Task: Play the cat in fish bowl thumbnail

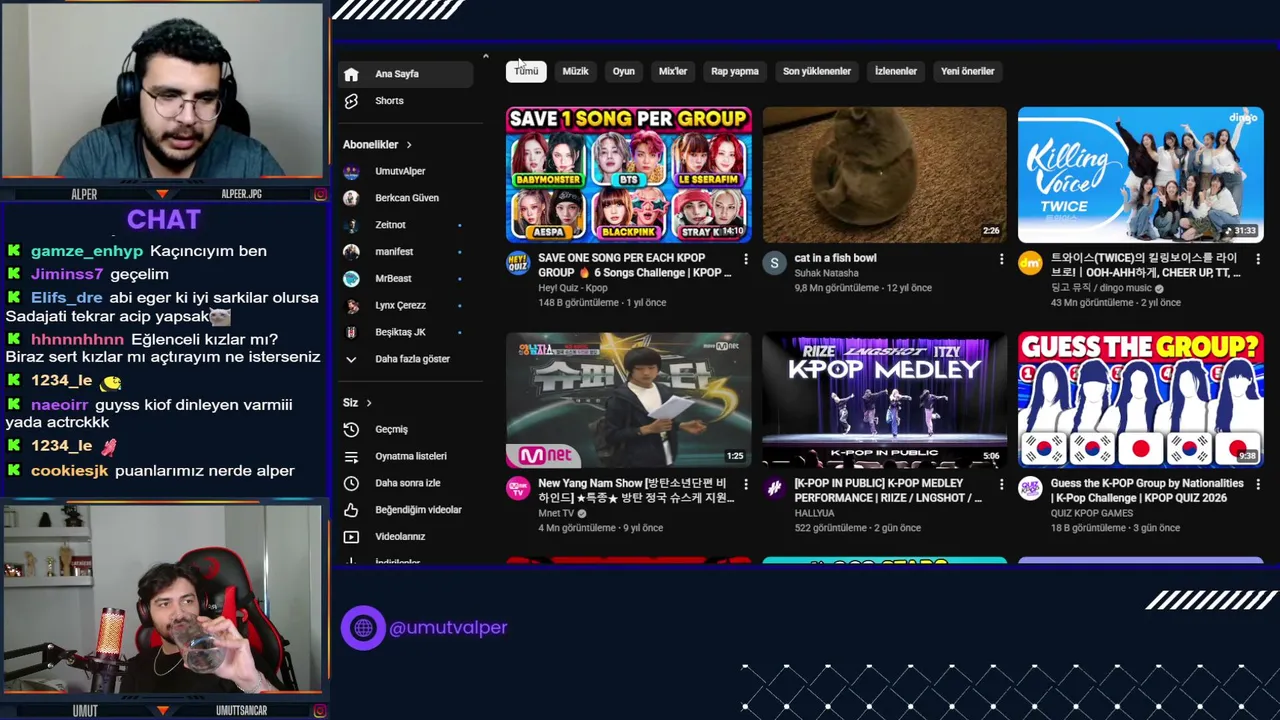Action: pos(884,175)
